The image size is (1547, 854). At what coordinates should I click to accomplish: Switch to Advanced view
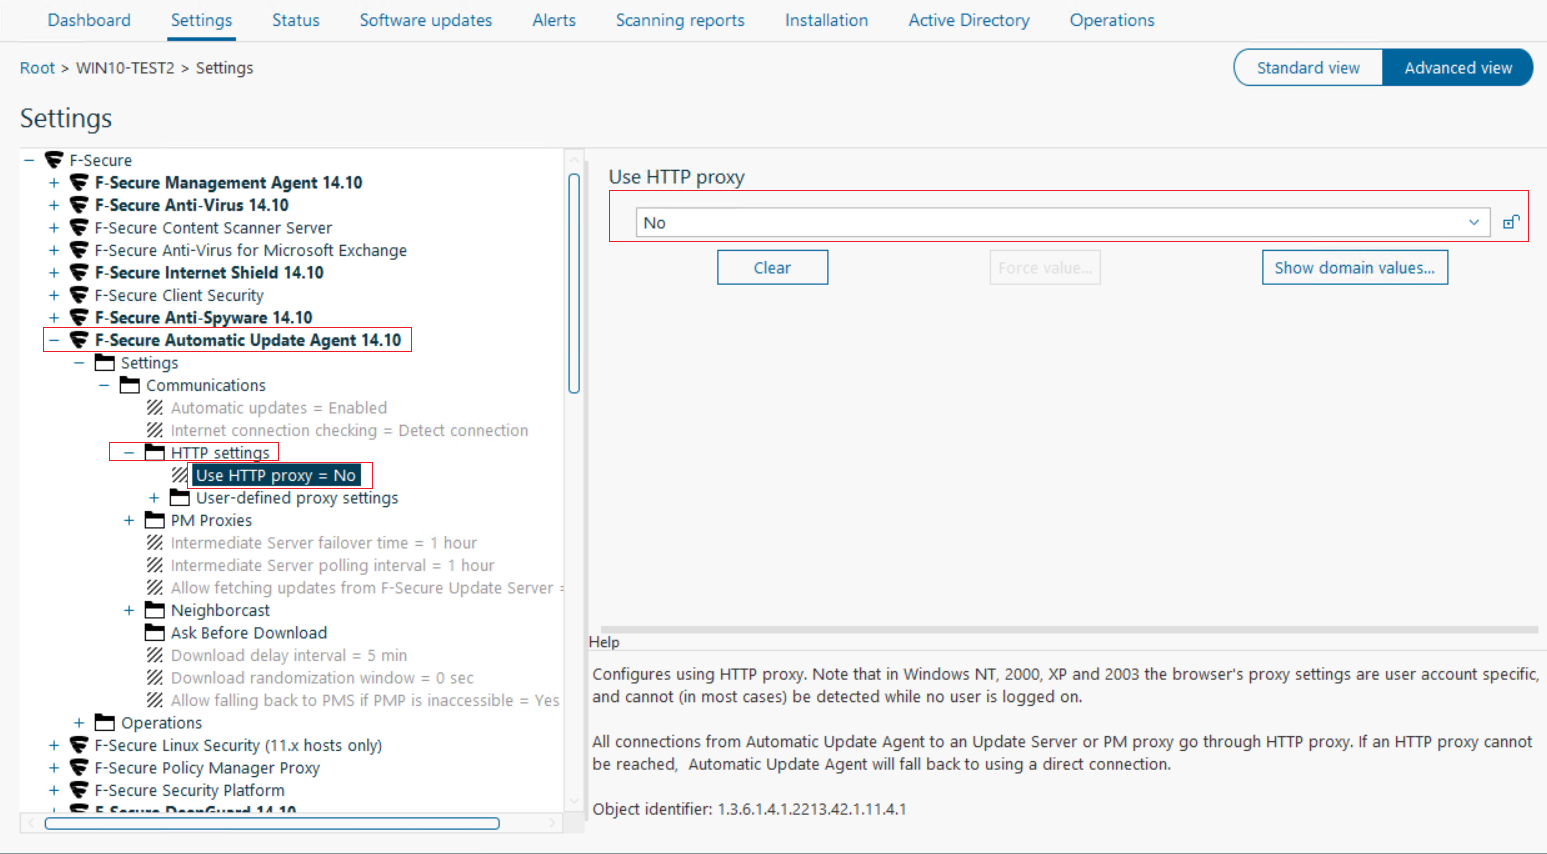1458,68
